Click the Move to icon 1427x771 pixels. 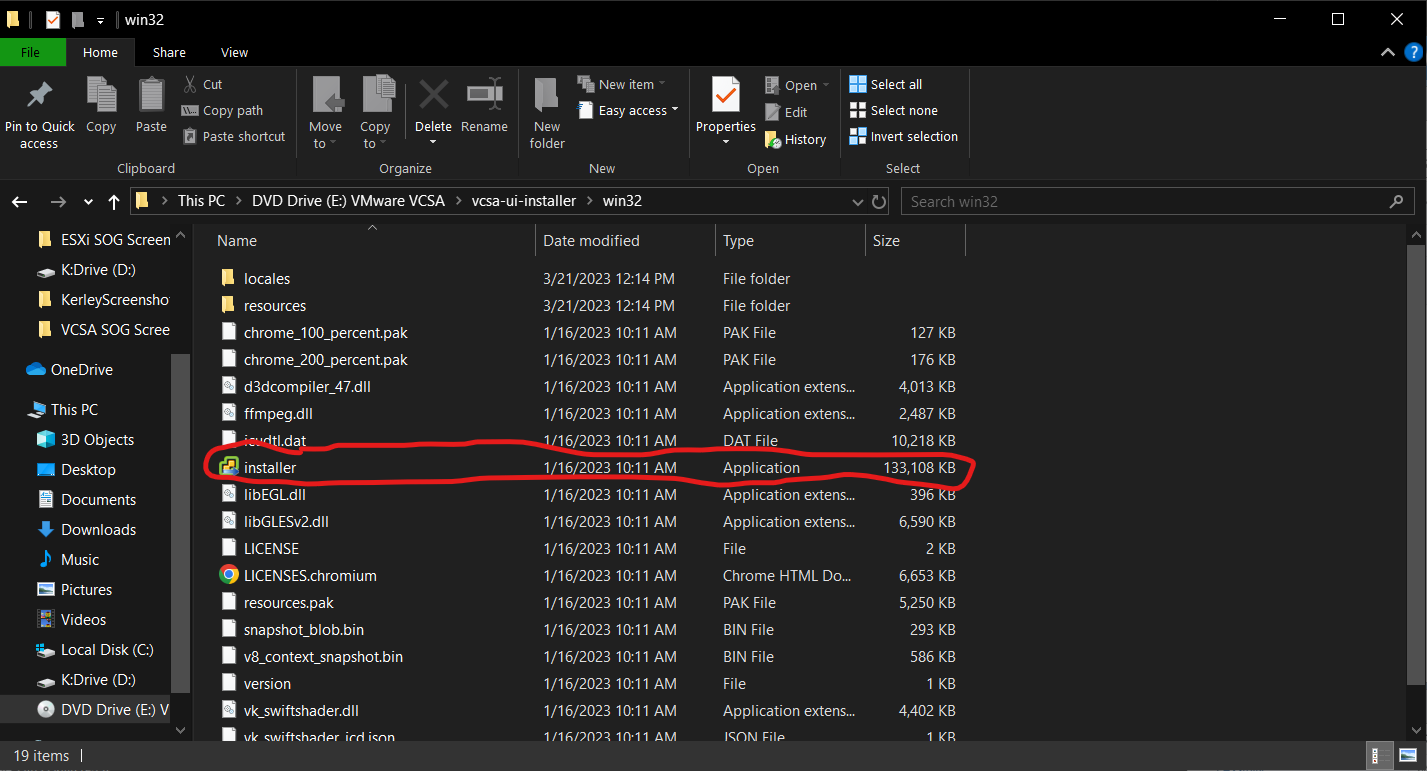(x=326, y=95)
